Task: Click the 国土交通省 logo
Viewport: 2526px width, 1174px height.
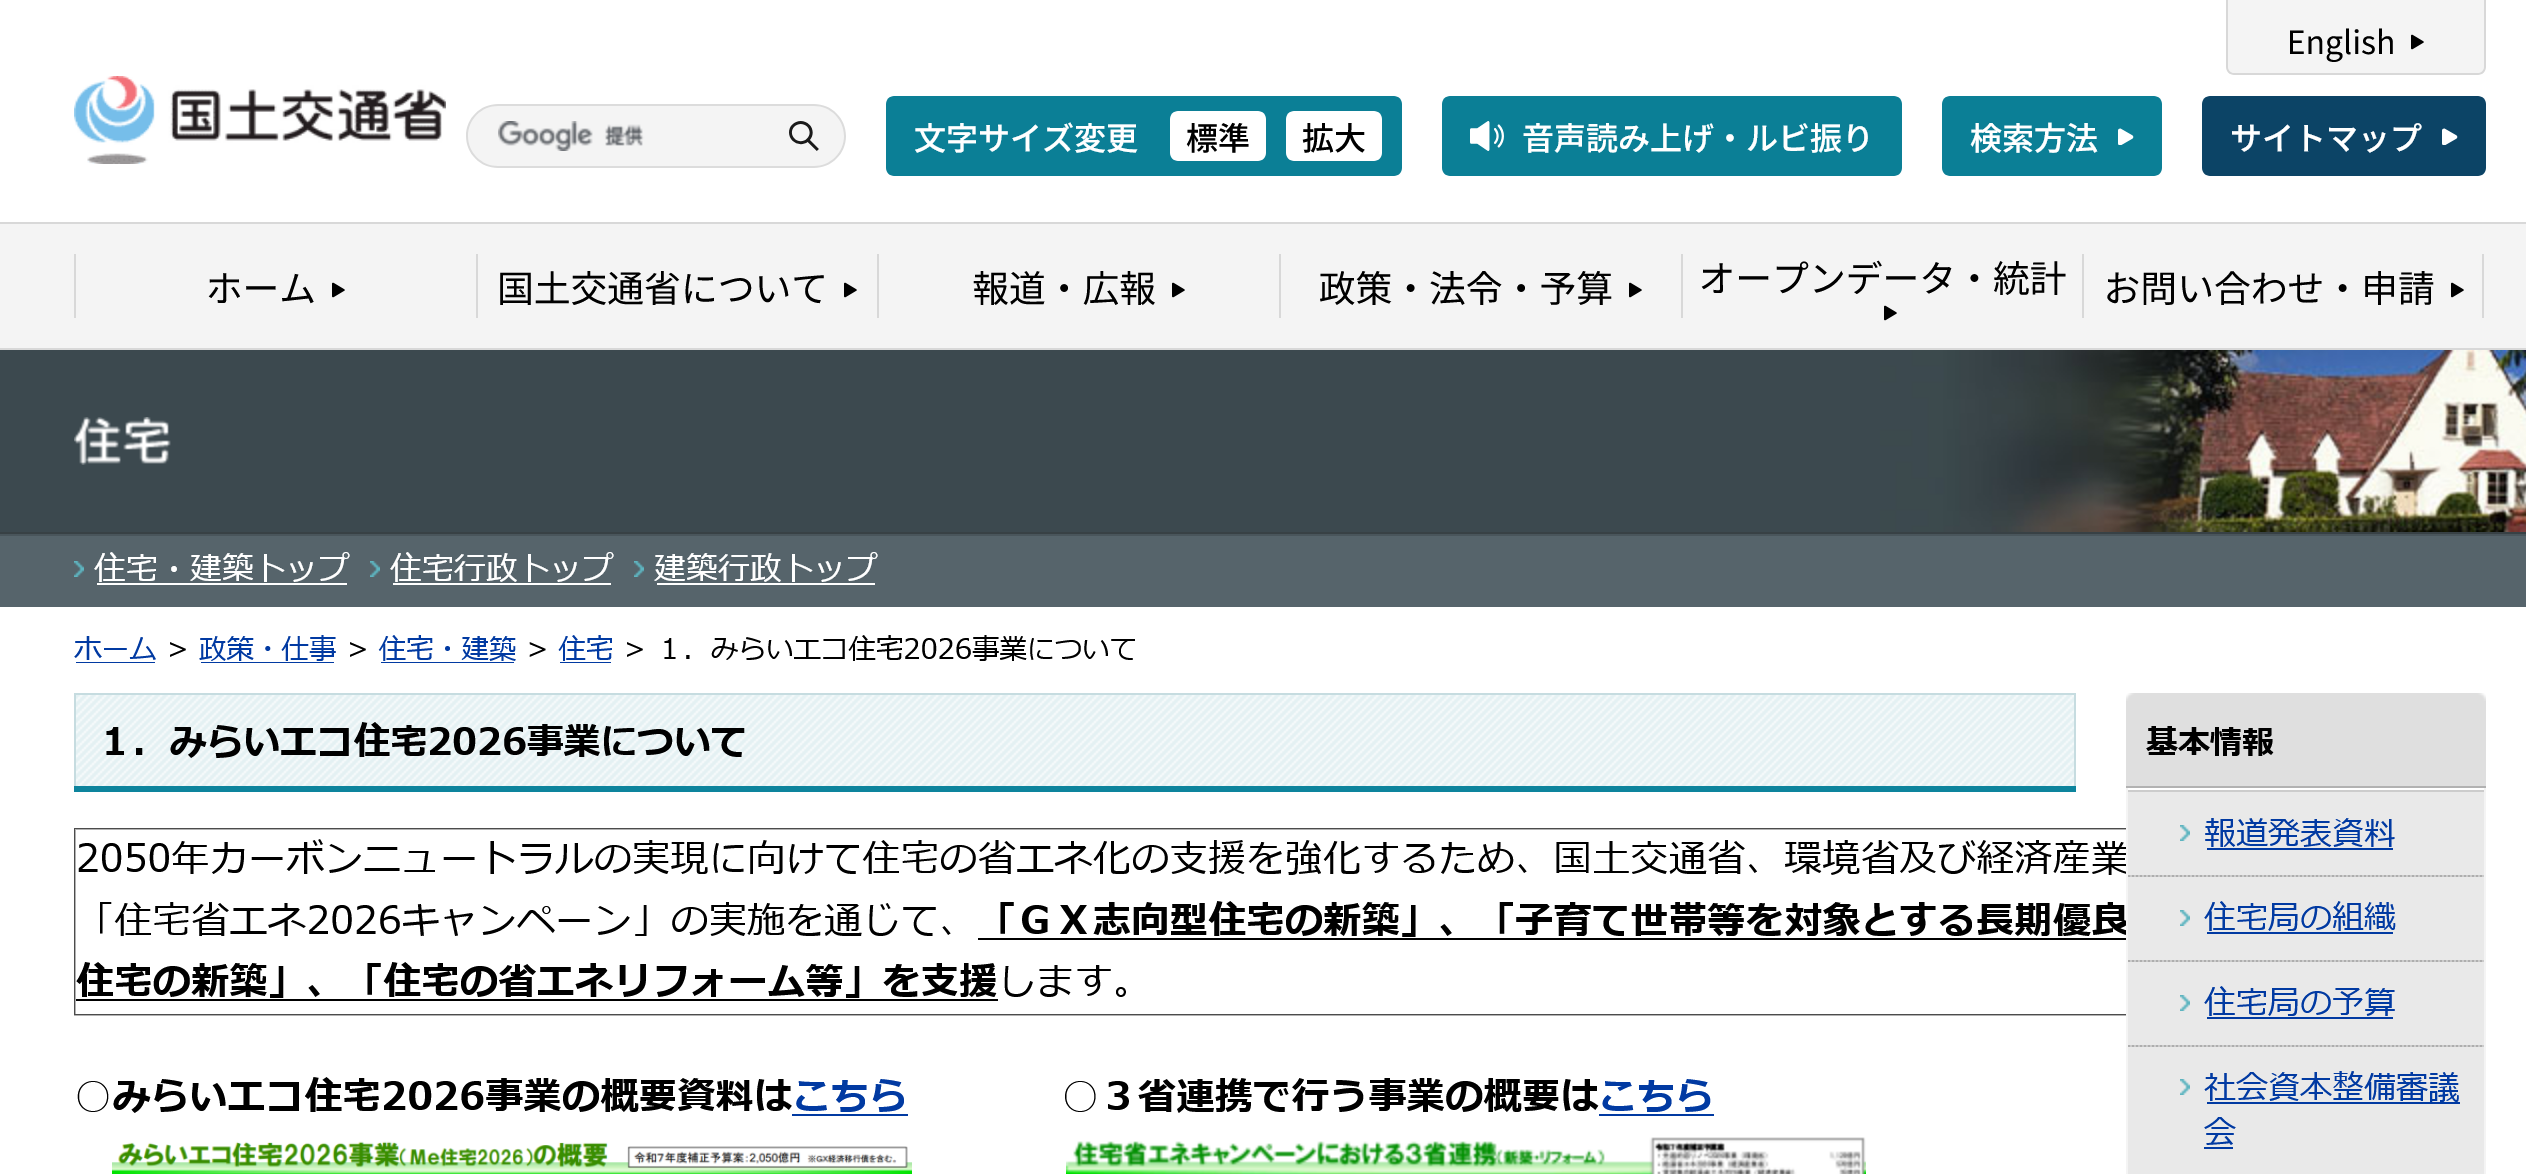Action: click(x=260, y=118)
